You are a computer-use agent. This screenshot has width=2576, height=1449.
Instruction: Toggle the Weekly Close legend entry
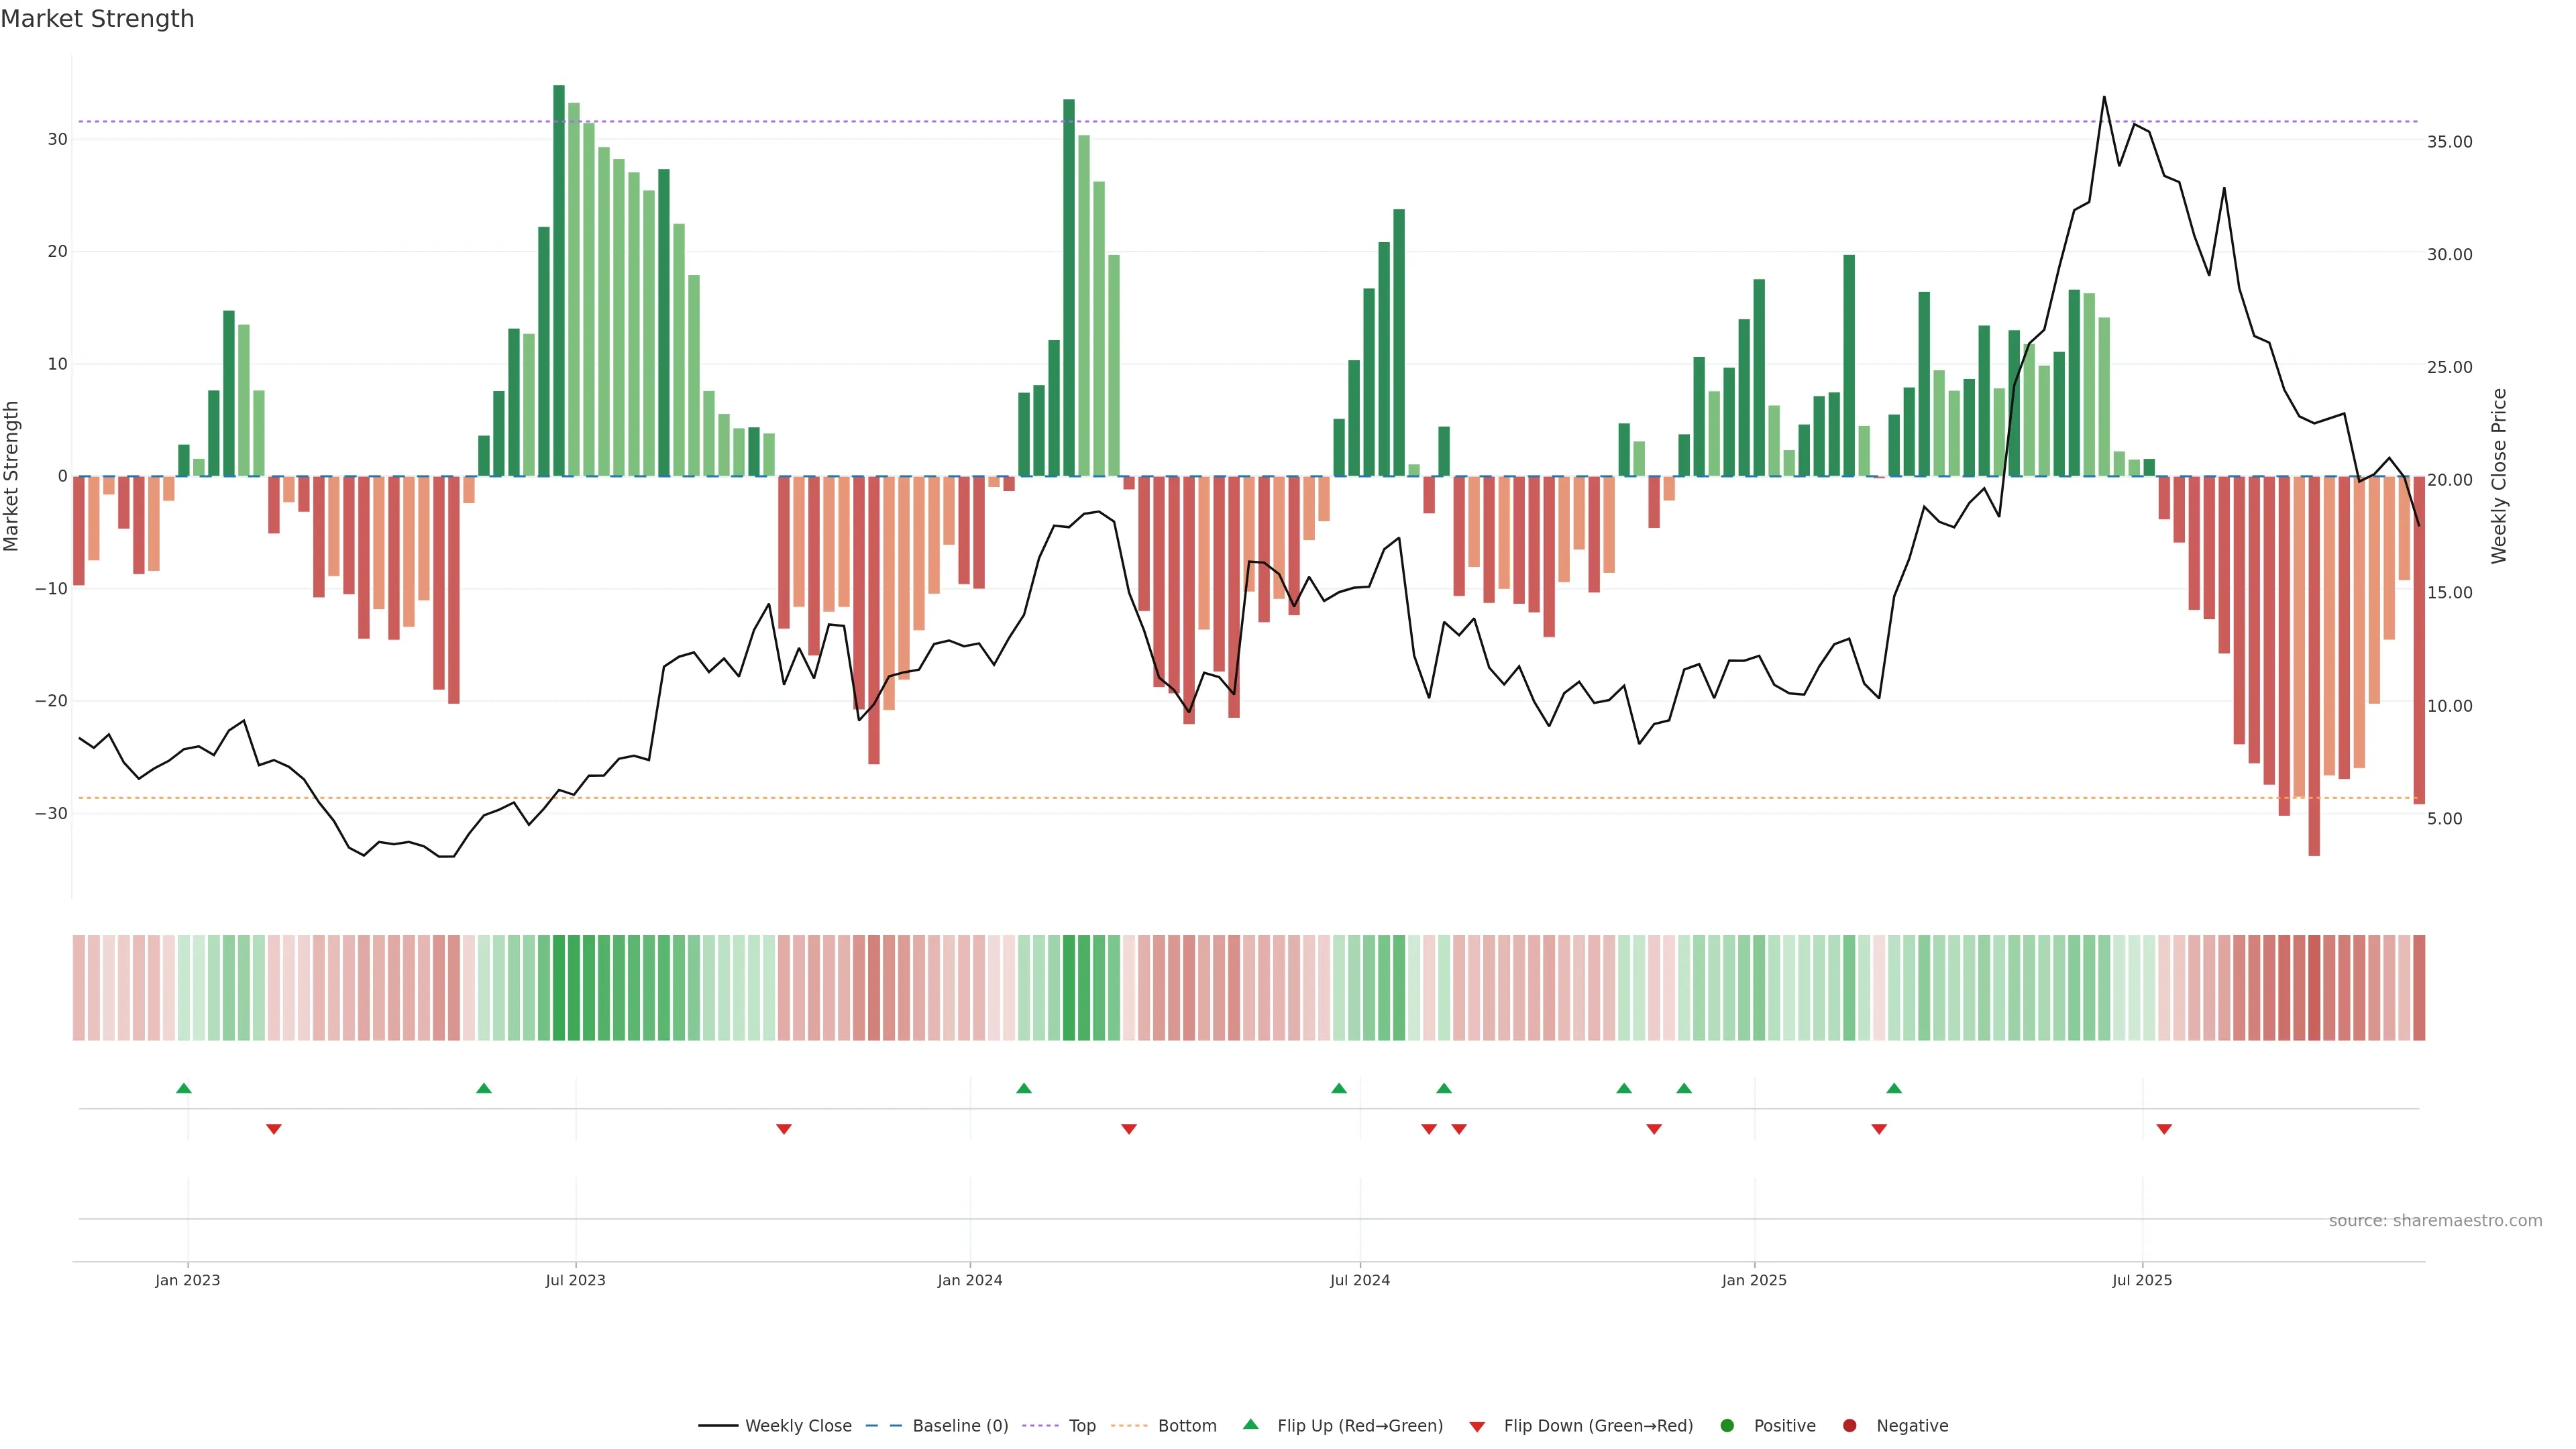(x=797, y=1426)
